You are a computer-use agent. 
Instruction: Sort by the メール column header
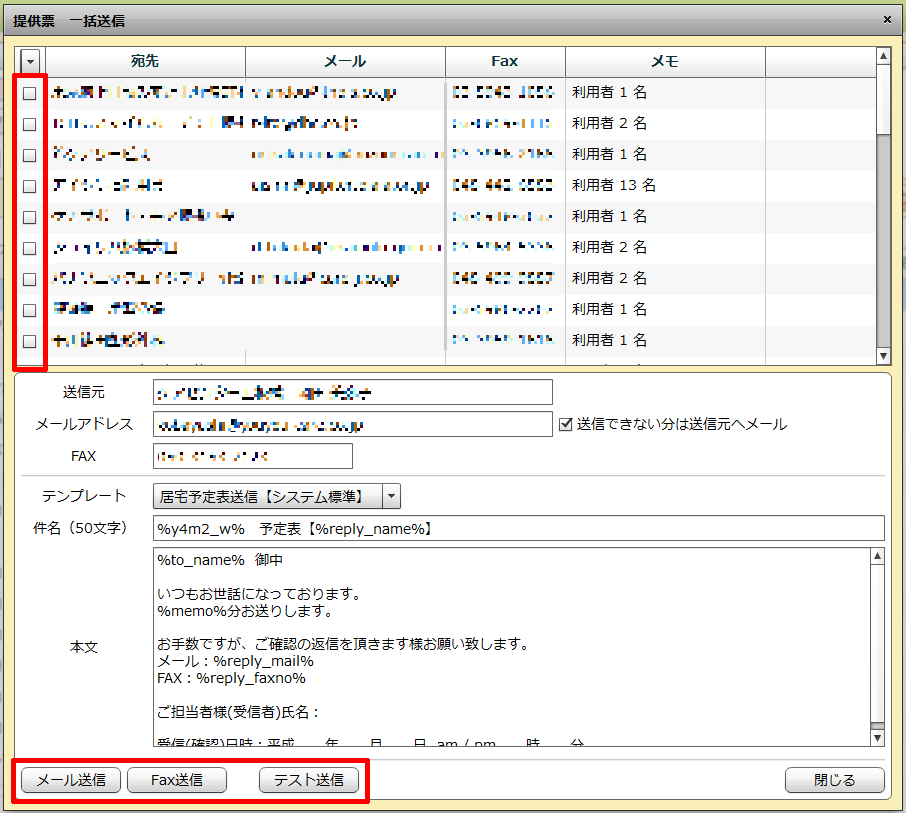[345, 62]
